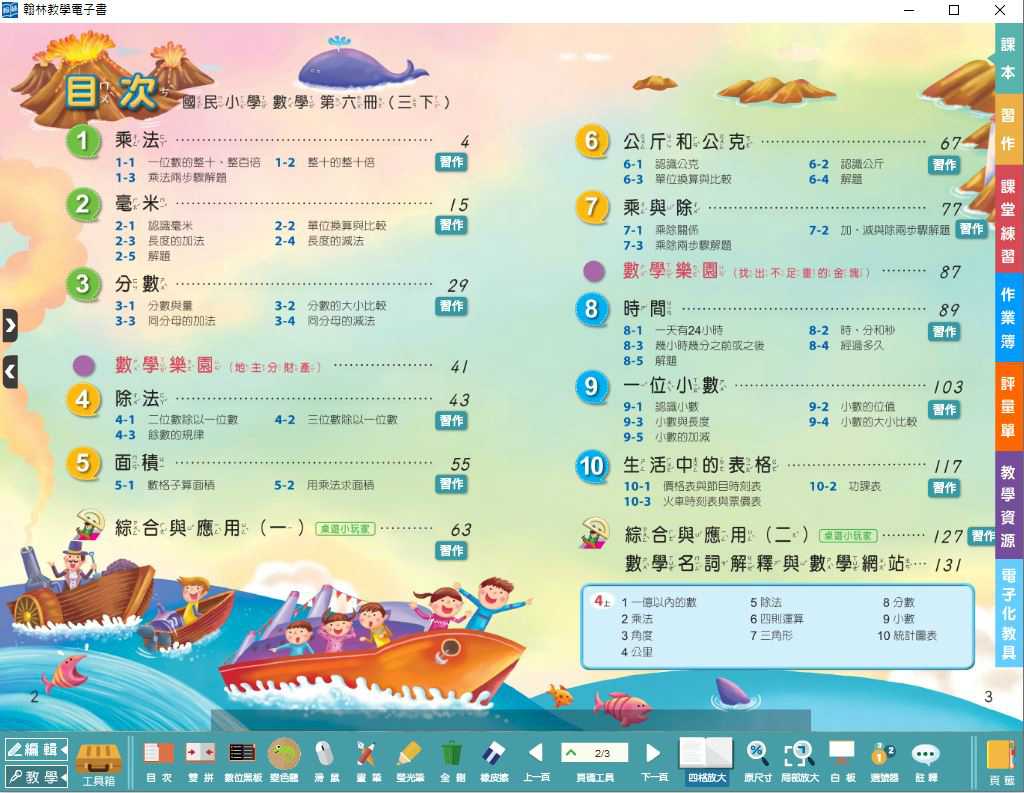Click the icon beside 綜合與應用（一）
Screen dimensions: 1024x793
tap(89, 524)
